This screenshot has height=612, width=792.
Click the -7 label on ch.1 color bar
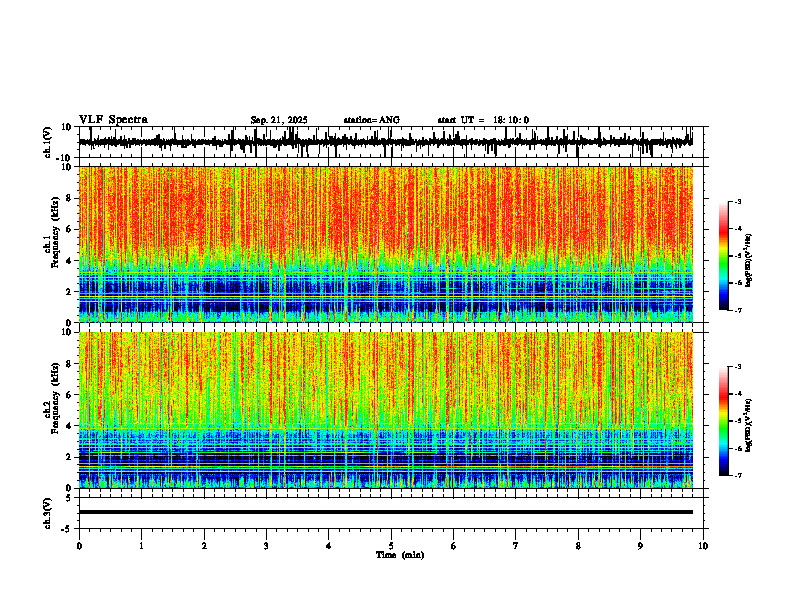tap(737, 310)
